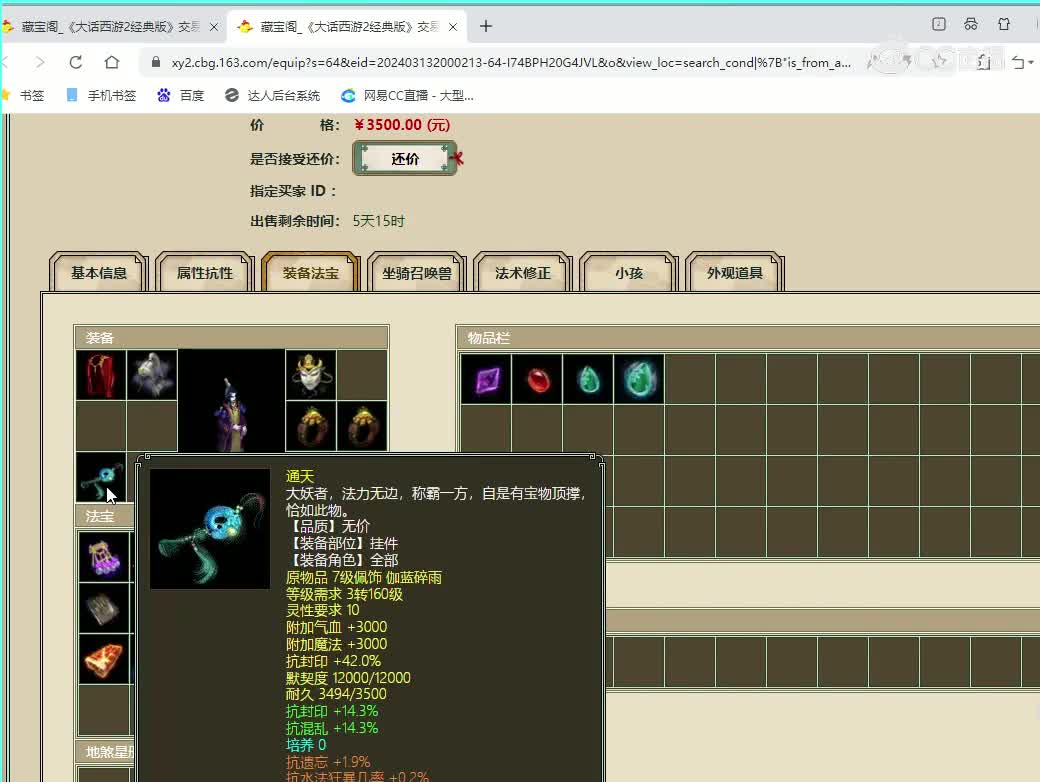Open the 外观道具 tab
1040x782 pixels.
734,273
